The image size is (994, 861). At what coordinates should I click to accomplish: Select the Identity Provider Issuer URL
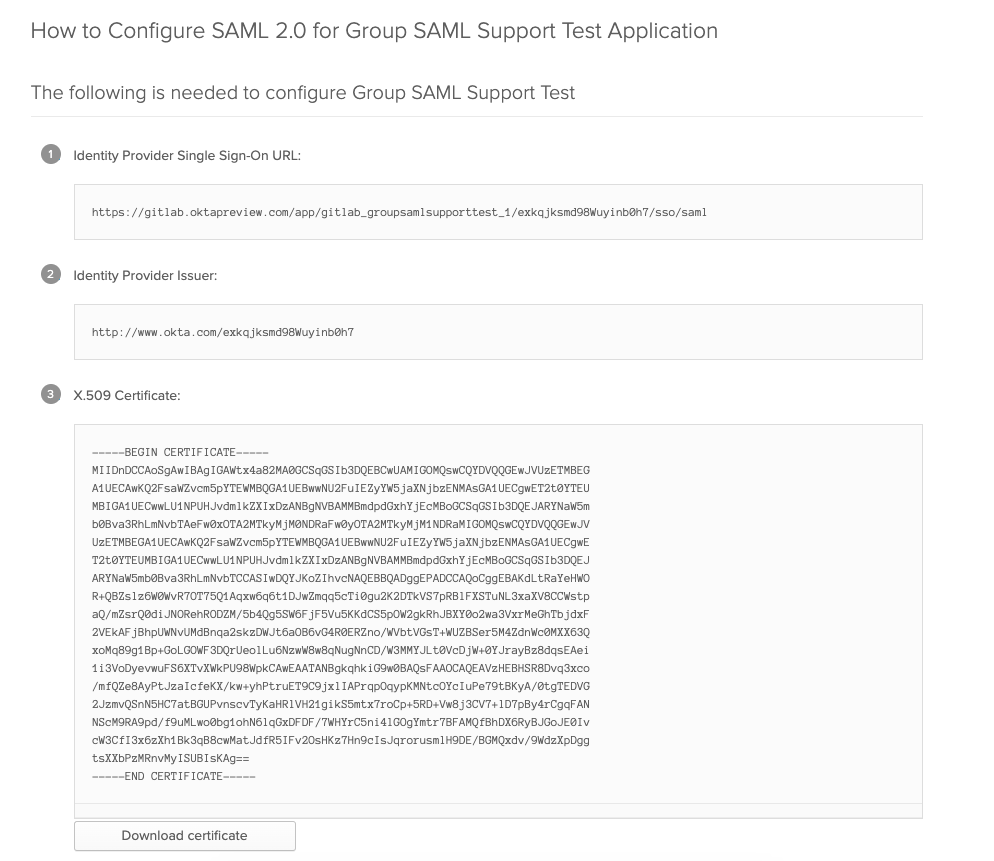click(x=224, y=332)
